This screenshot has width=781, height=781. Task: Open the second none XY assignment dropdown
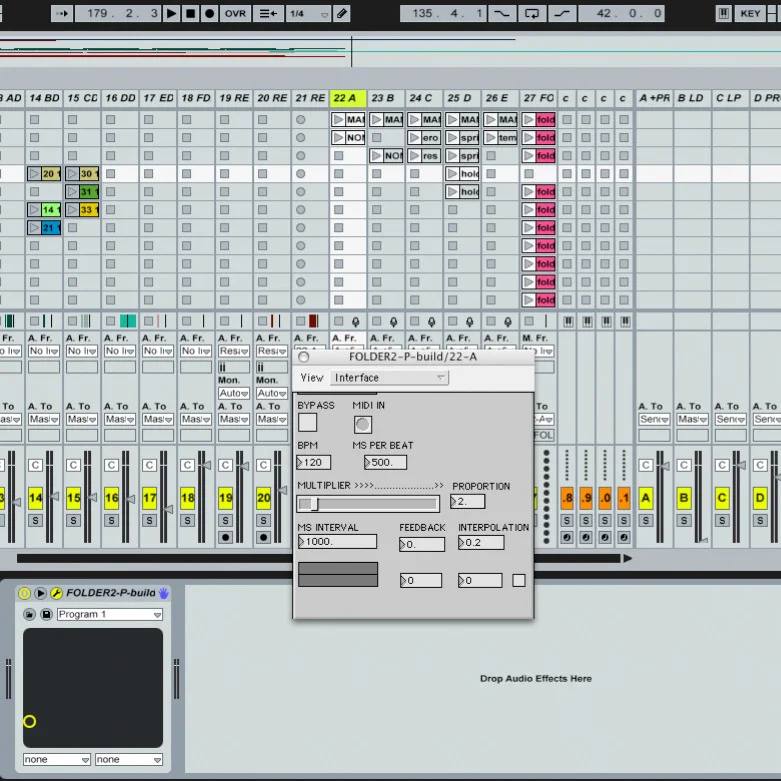pos(129,760)
